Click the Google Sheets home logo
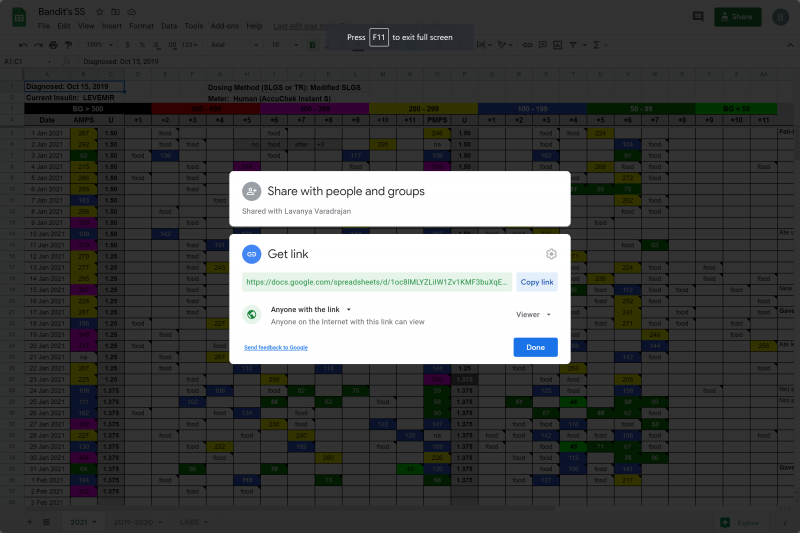800x533 pixels. (17, 16)
